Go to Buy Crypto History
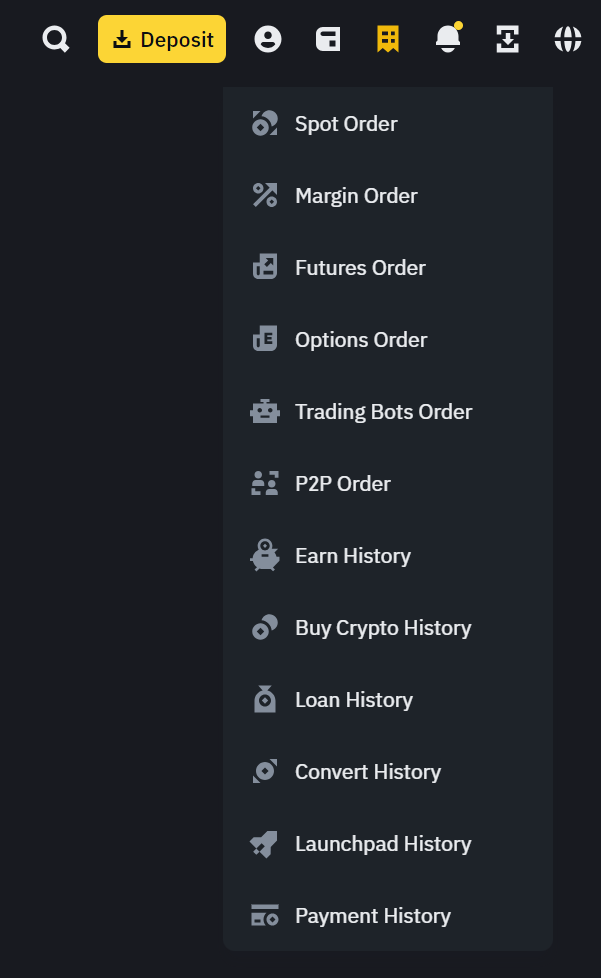This screenshot has height=978, width=601. coord(388,628)
